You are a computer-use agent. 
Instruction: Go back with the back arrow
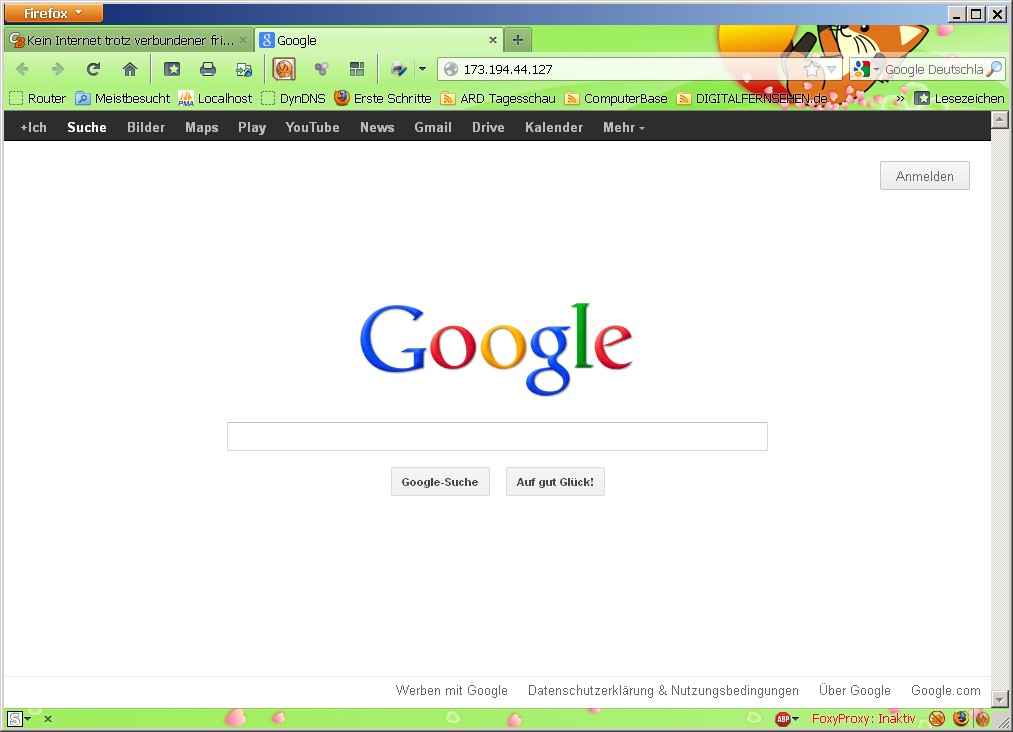coord(23,69)
